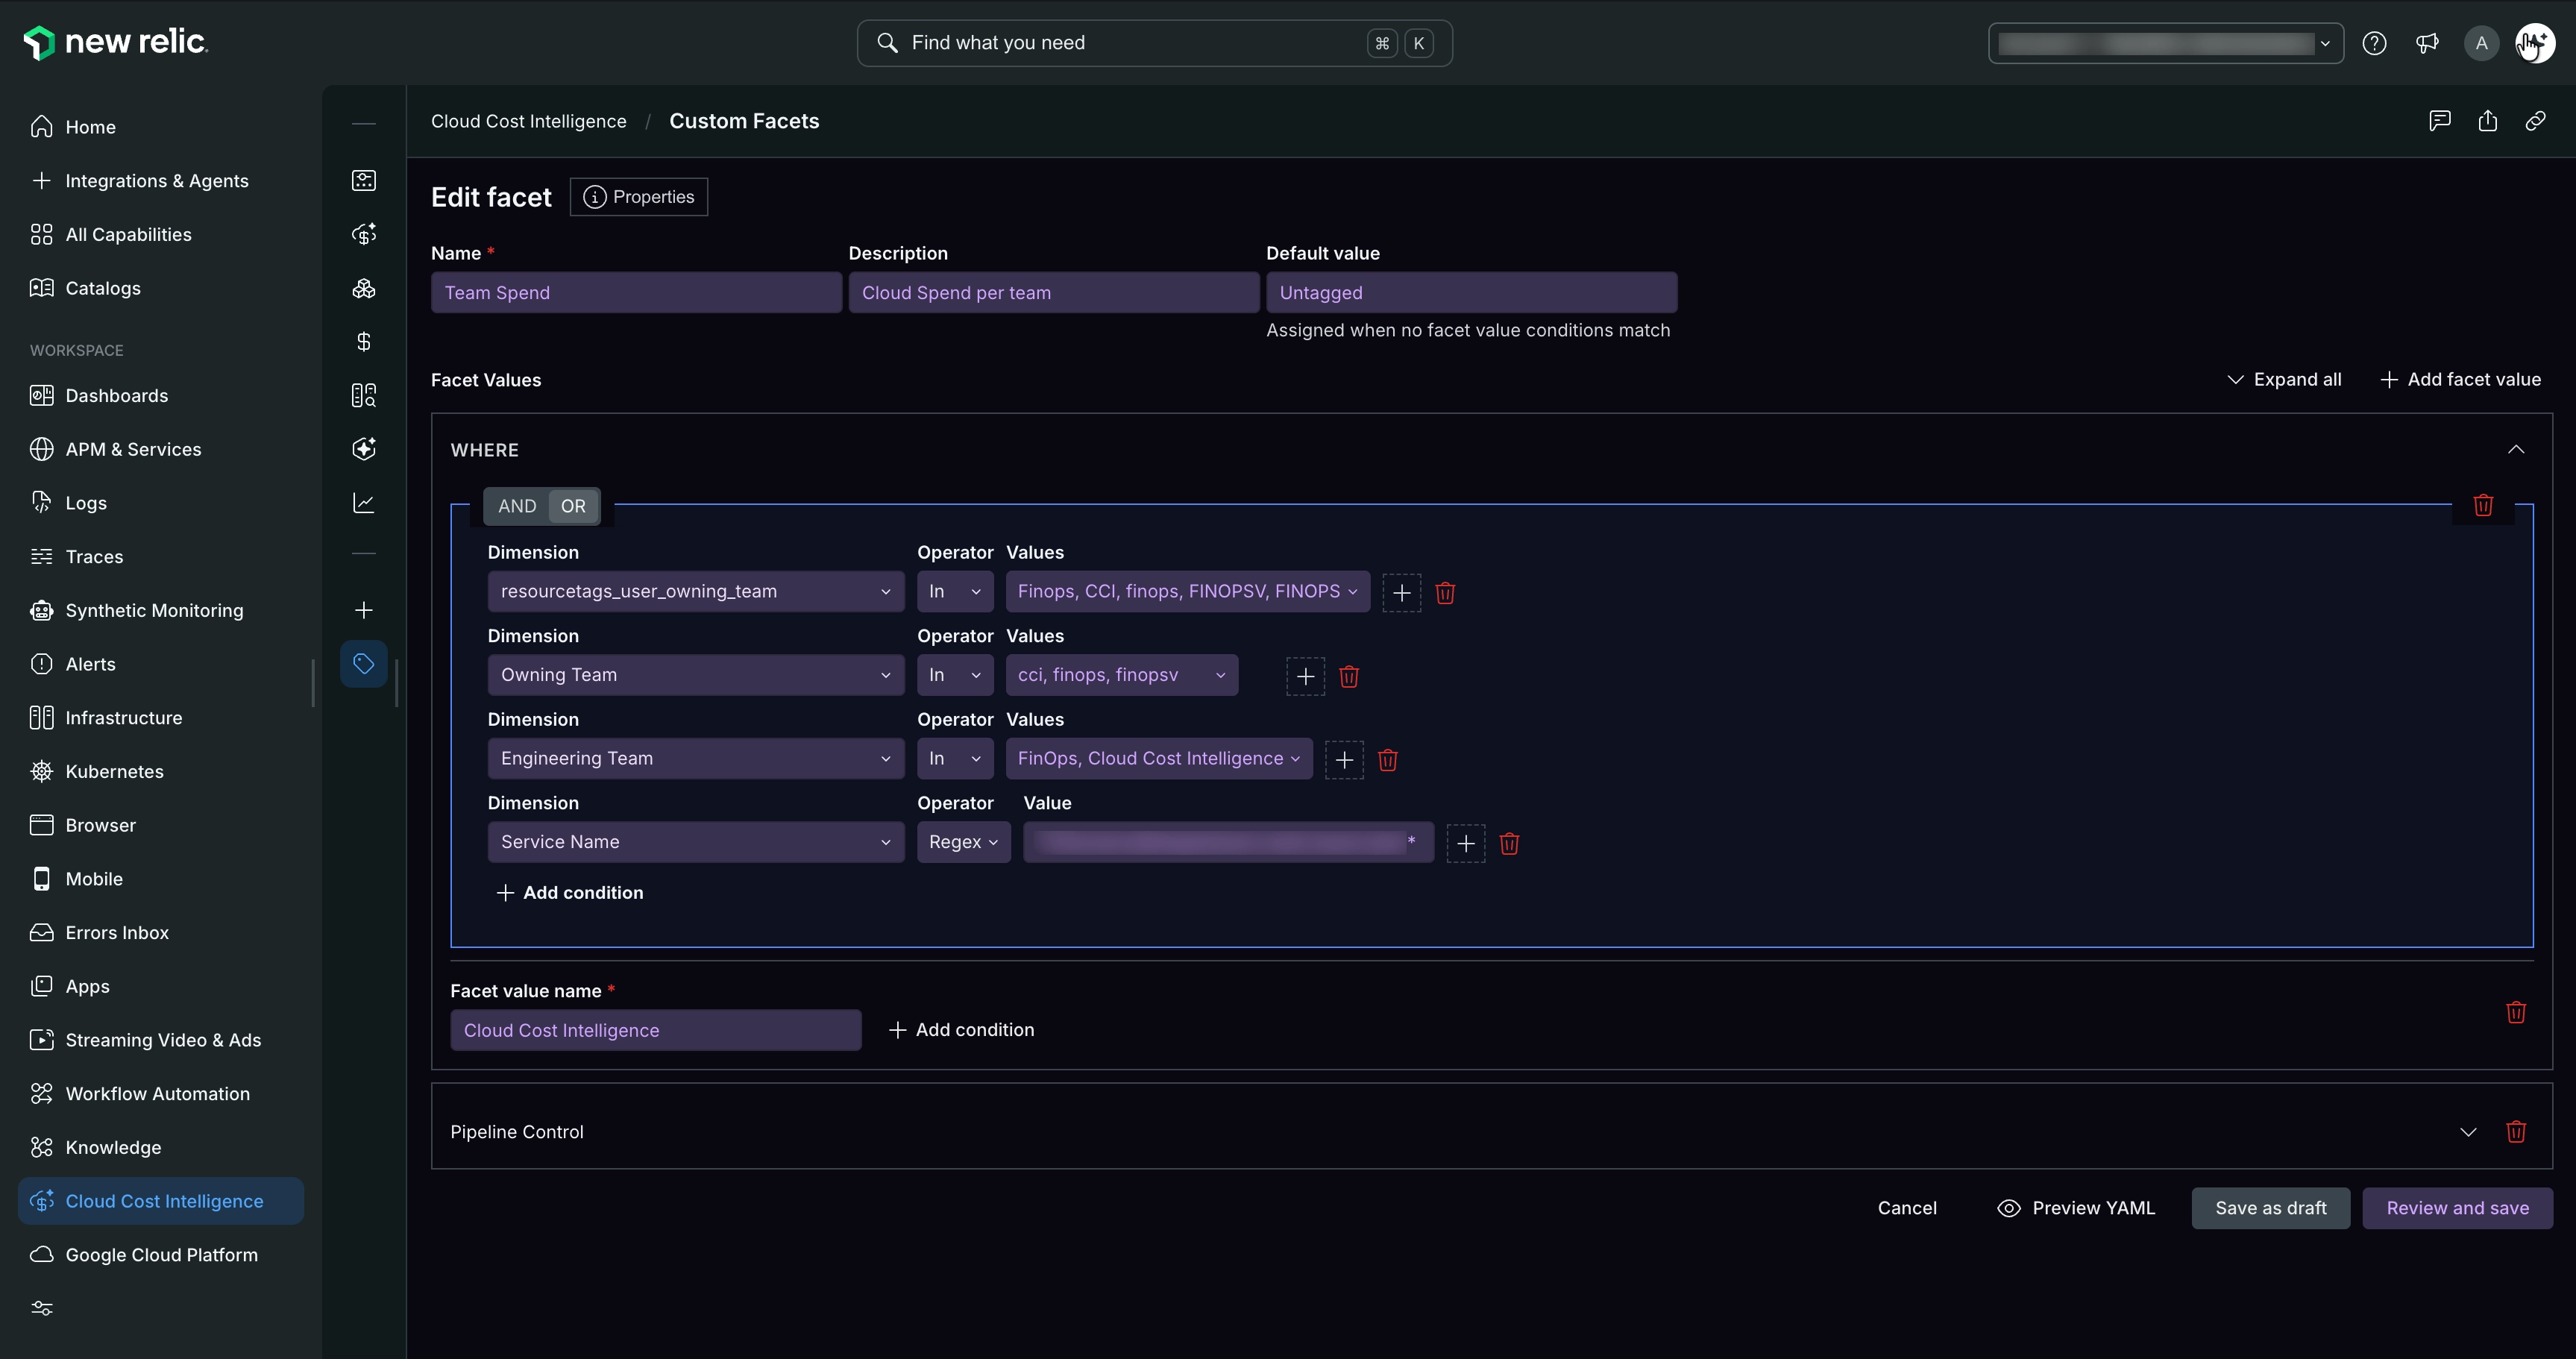
Task: Select the tag icon in secondary sidebar
Action: (x=364, y=664)
